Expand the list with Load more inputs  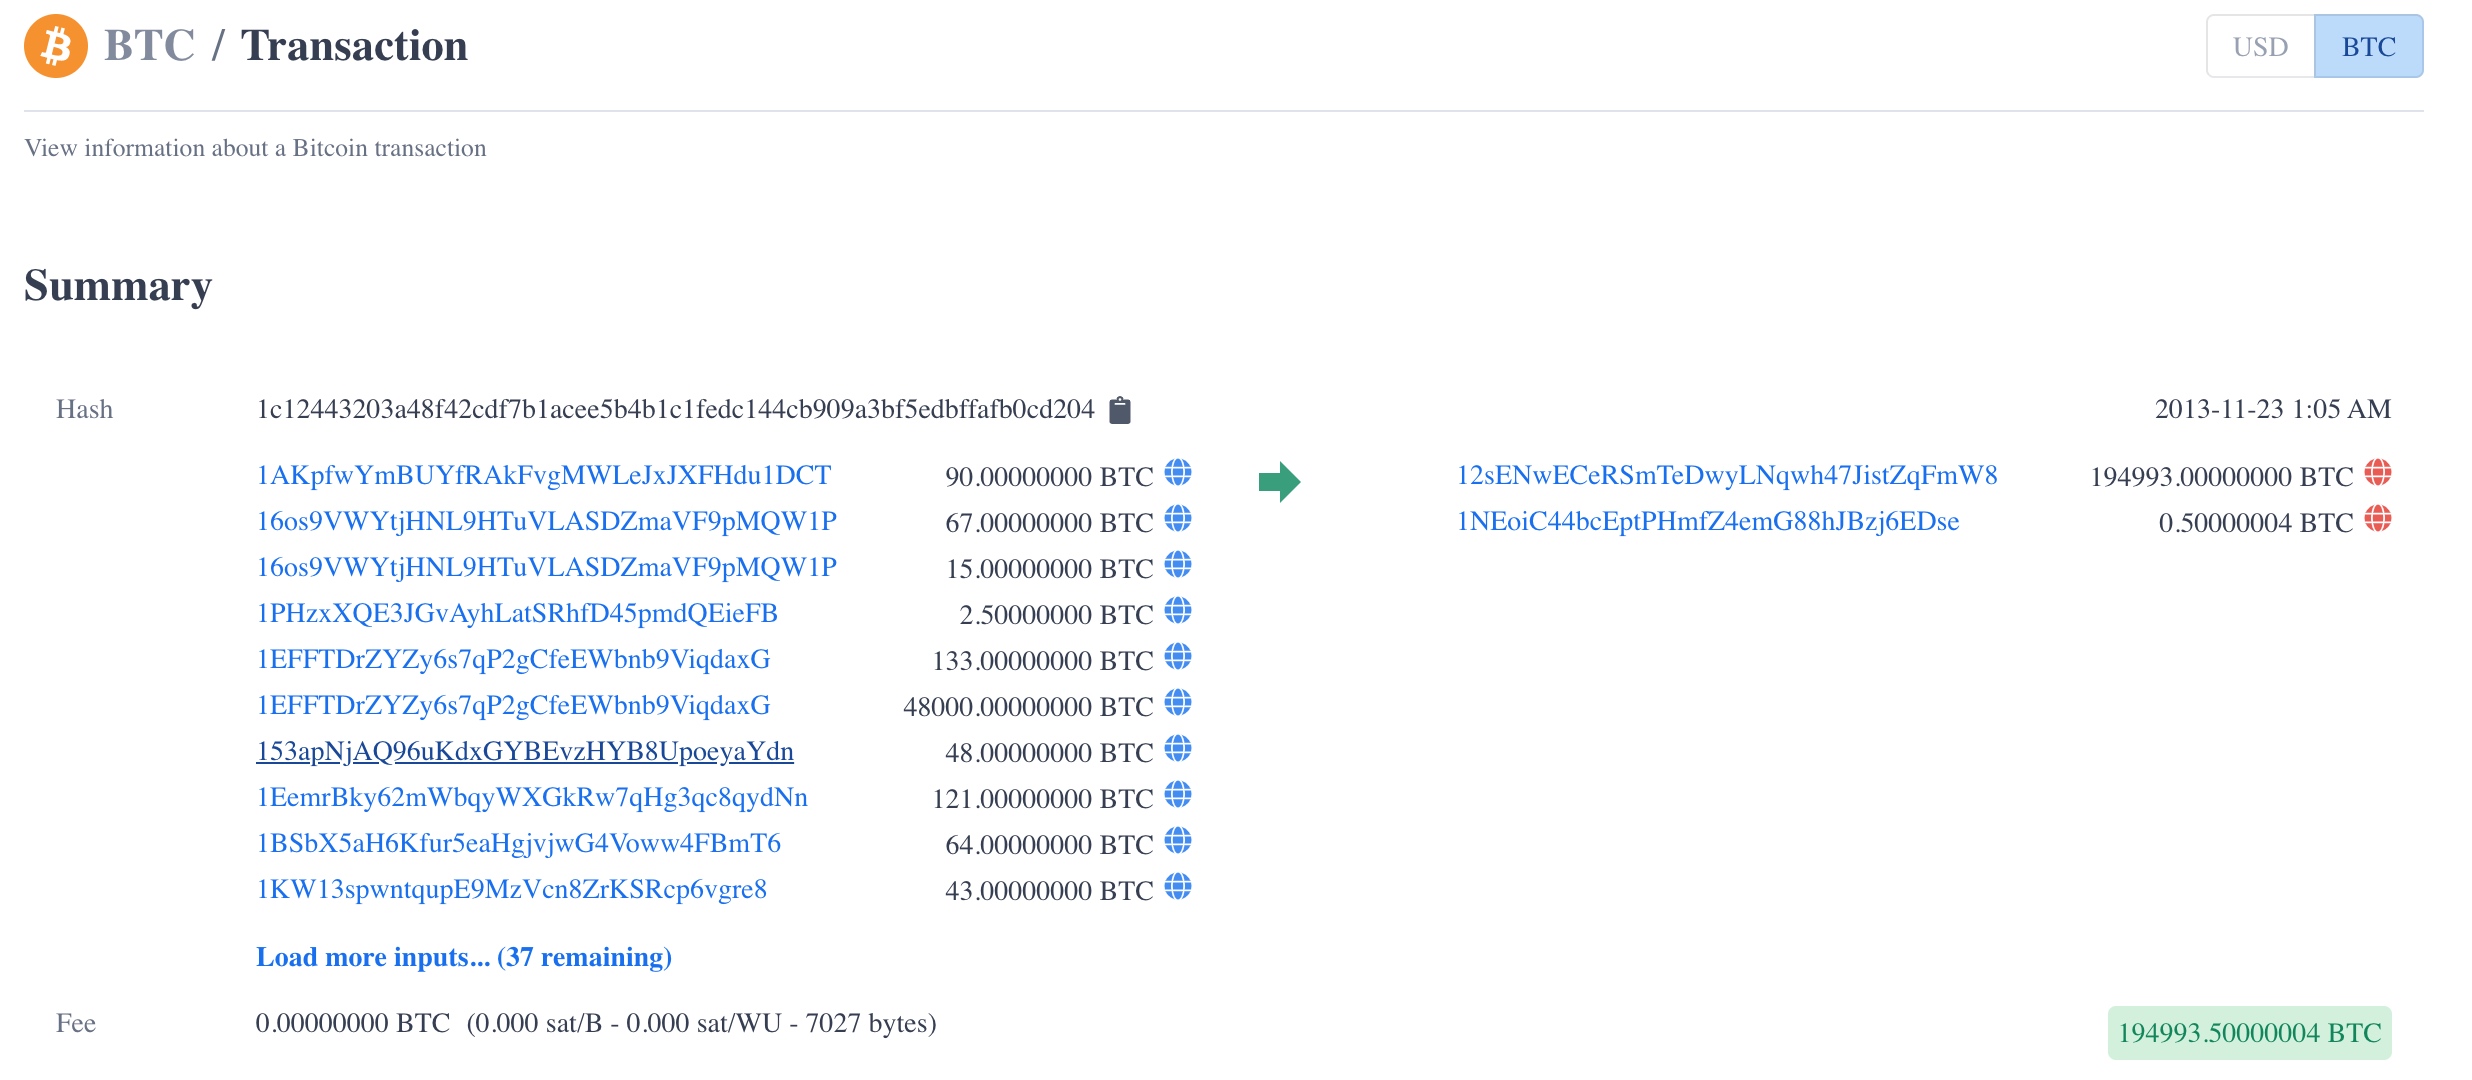(463, 957)
